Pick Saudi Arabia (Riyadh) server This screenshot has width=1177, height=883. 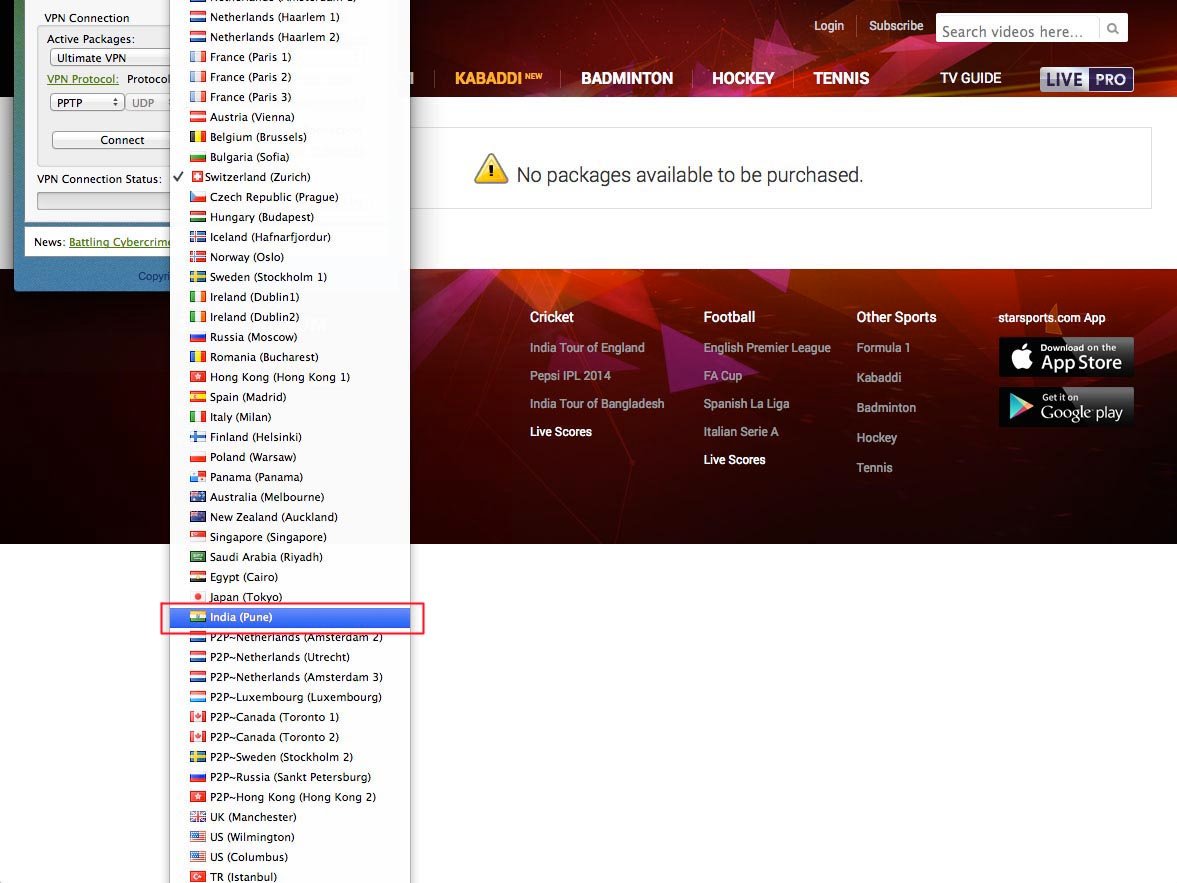click(x=290, y=557)
